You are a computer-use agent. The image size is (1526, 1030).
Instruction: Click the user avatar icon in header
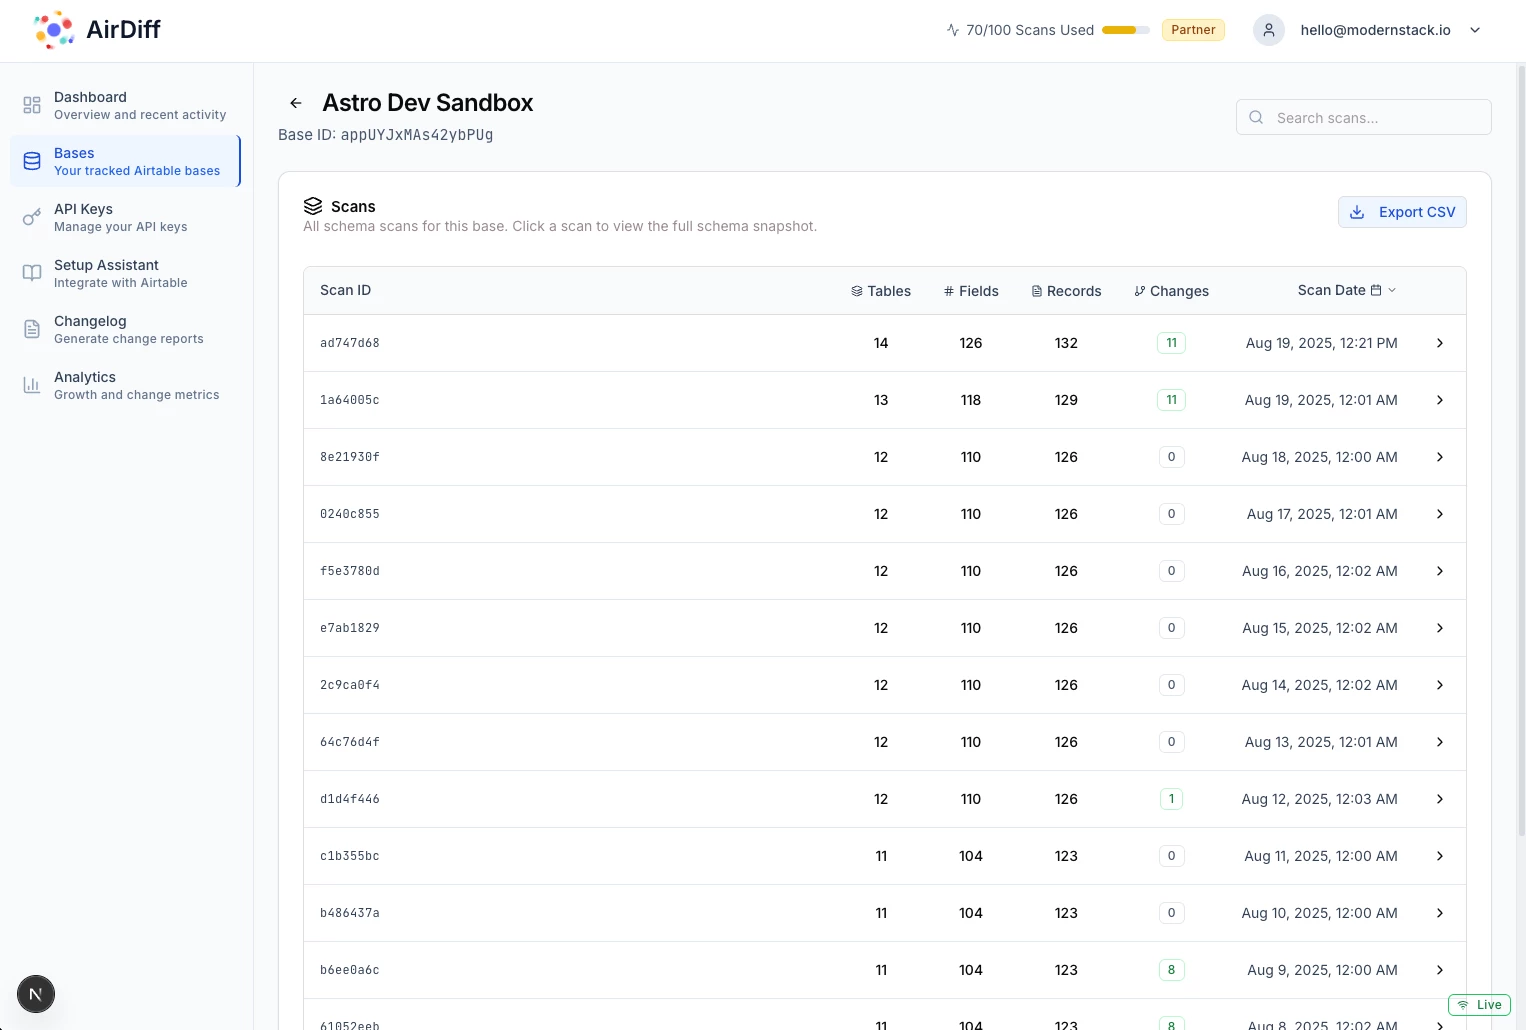click(1269, 30)
